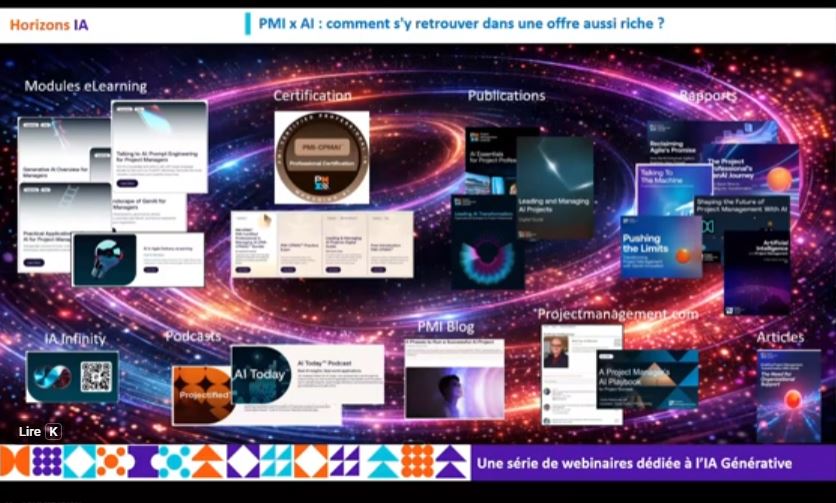Click dark button in Practical Application card
The image size is (836, 503).
[34, 262]
